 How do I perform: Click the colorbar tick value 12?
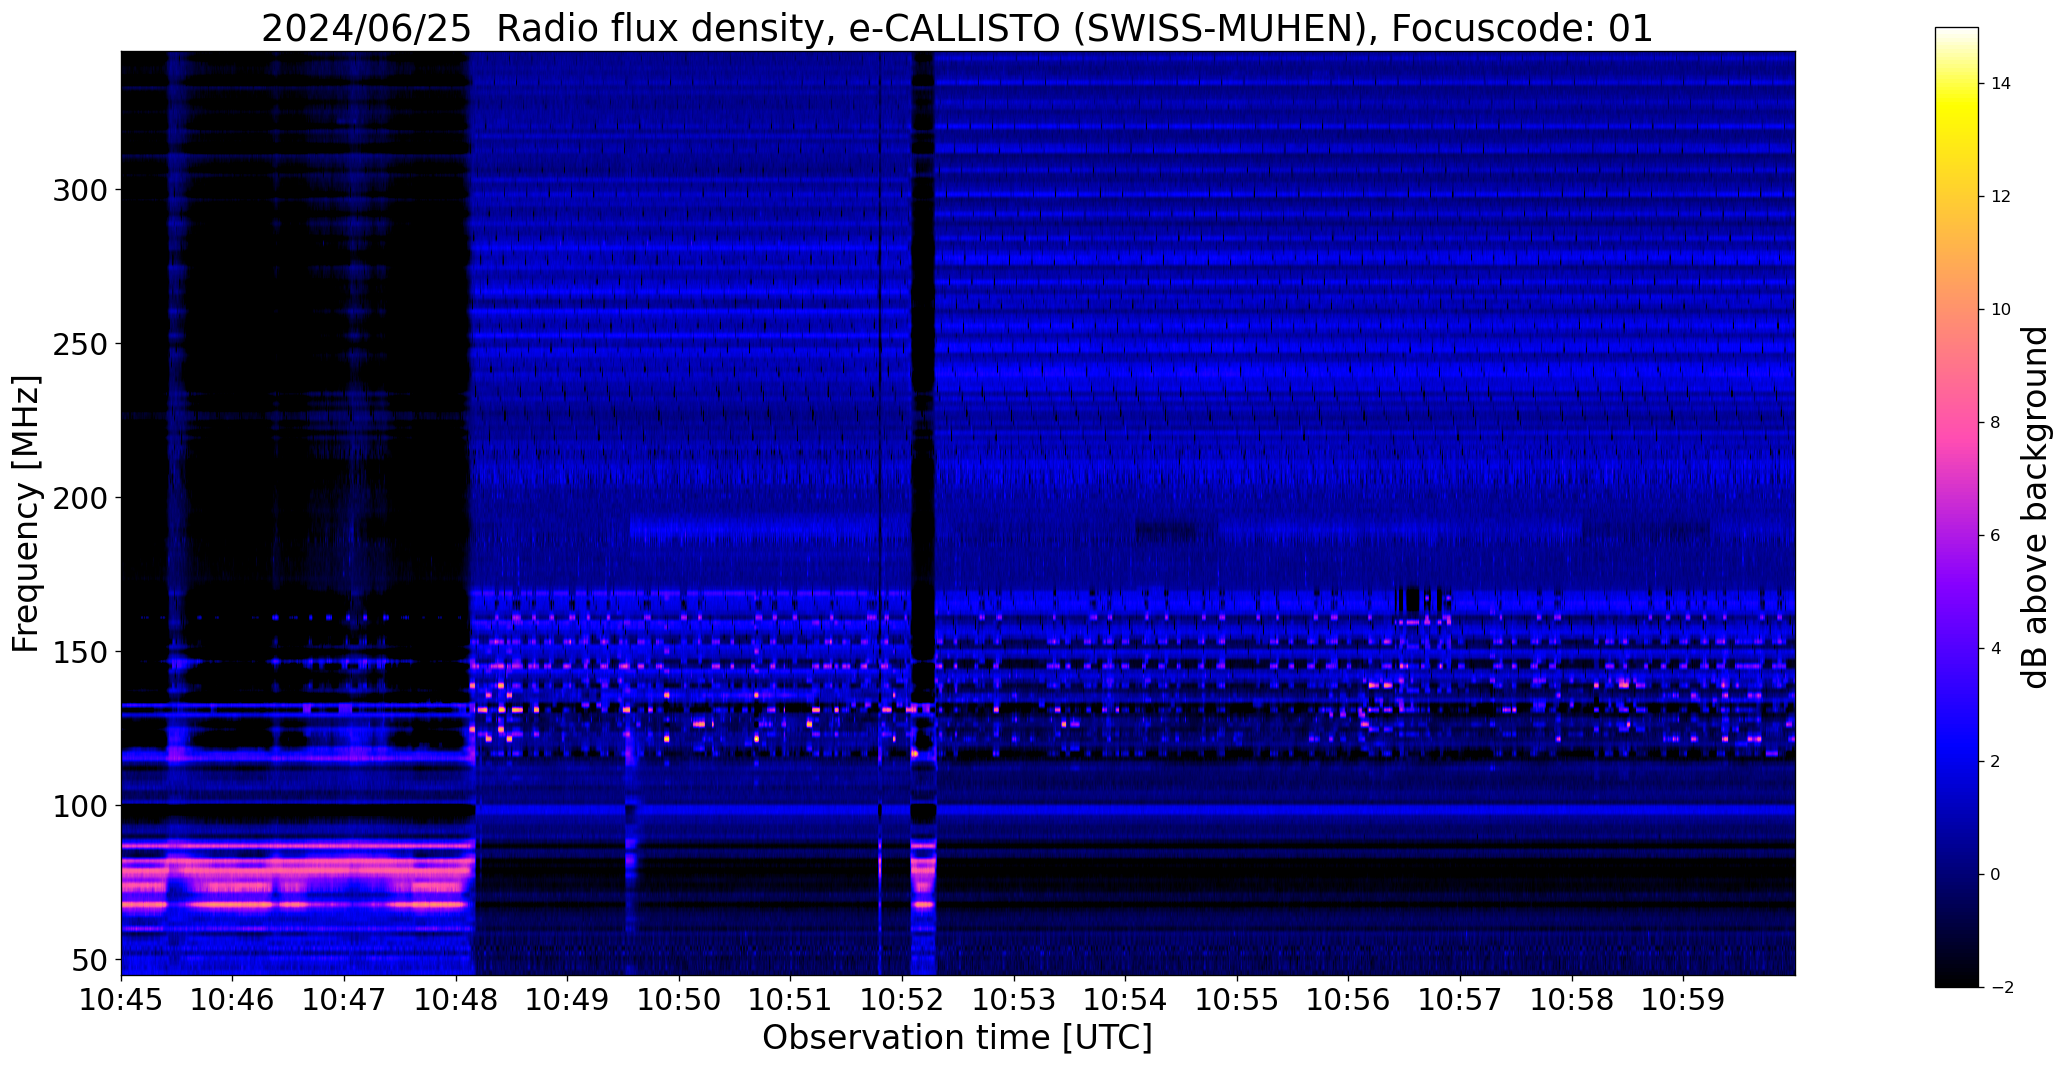tap(2001, 197)
